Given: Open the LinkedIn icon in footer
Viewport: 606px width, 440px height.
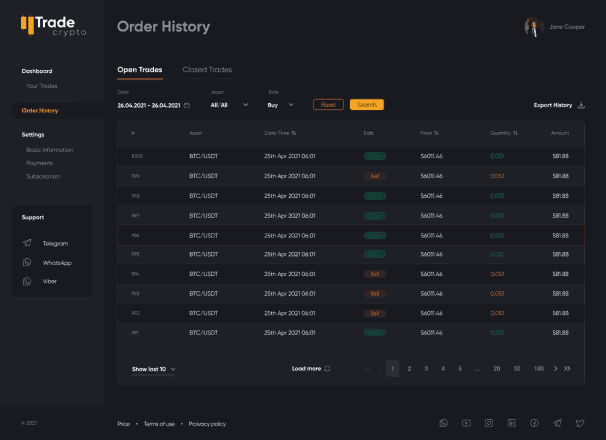Looking at the screenshot, I should tap(512, 424).
